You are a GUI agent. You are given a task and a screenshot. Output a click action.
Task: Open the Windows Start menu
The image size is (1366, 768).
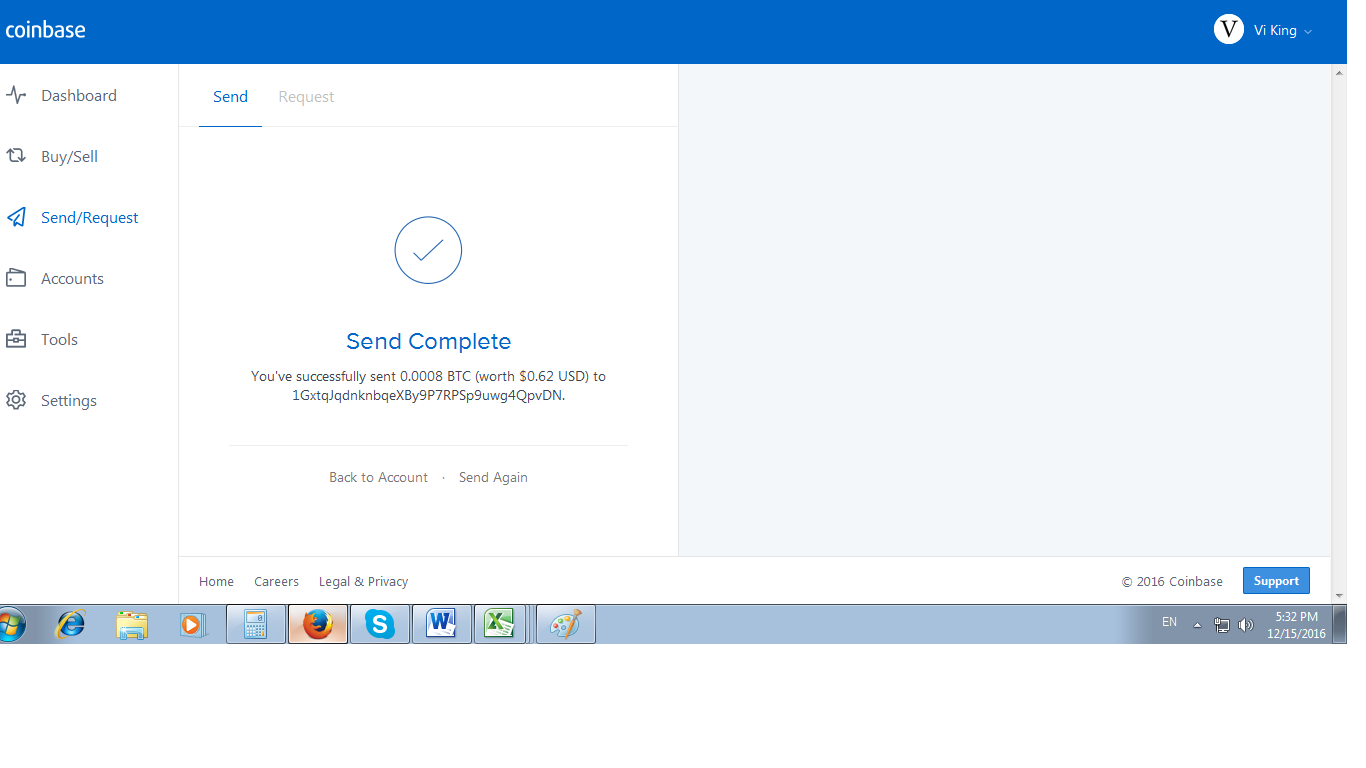click(10, 625)
